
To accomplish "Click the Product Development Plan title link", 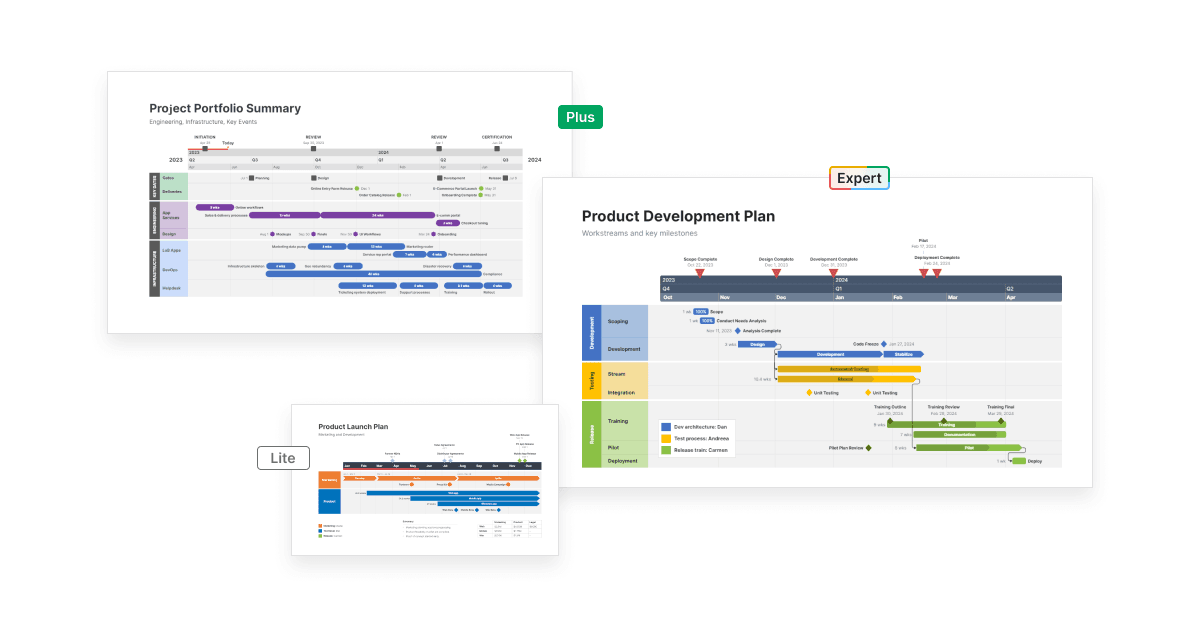I will click(x=678, y=216).
